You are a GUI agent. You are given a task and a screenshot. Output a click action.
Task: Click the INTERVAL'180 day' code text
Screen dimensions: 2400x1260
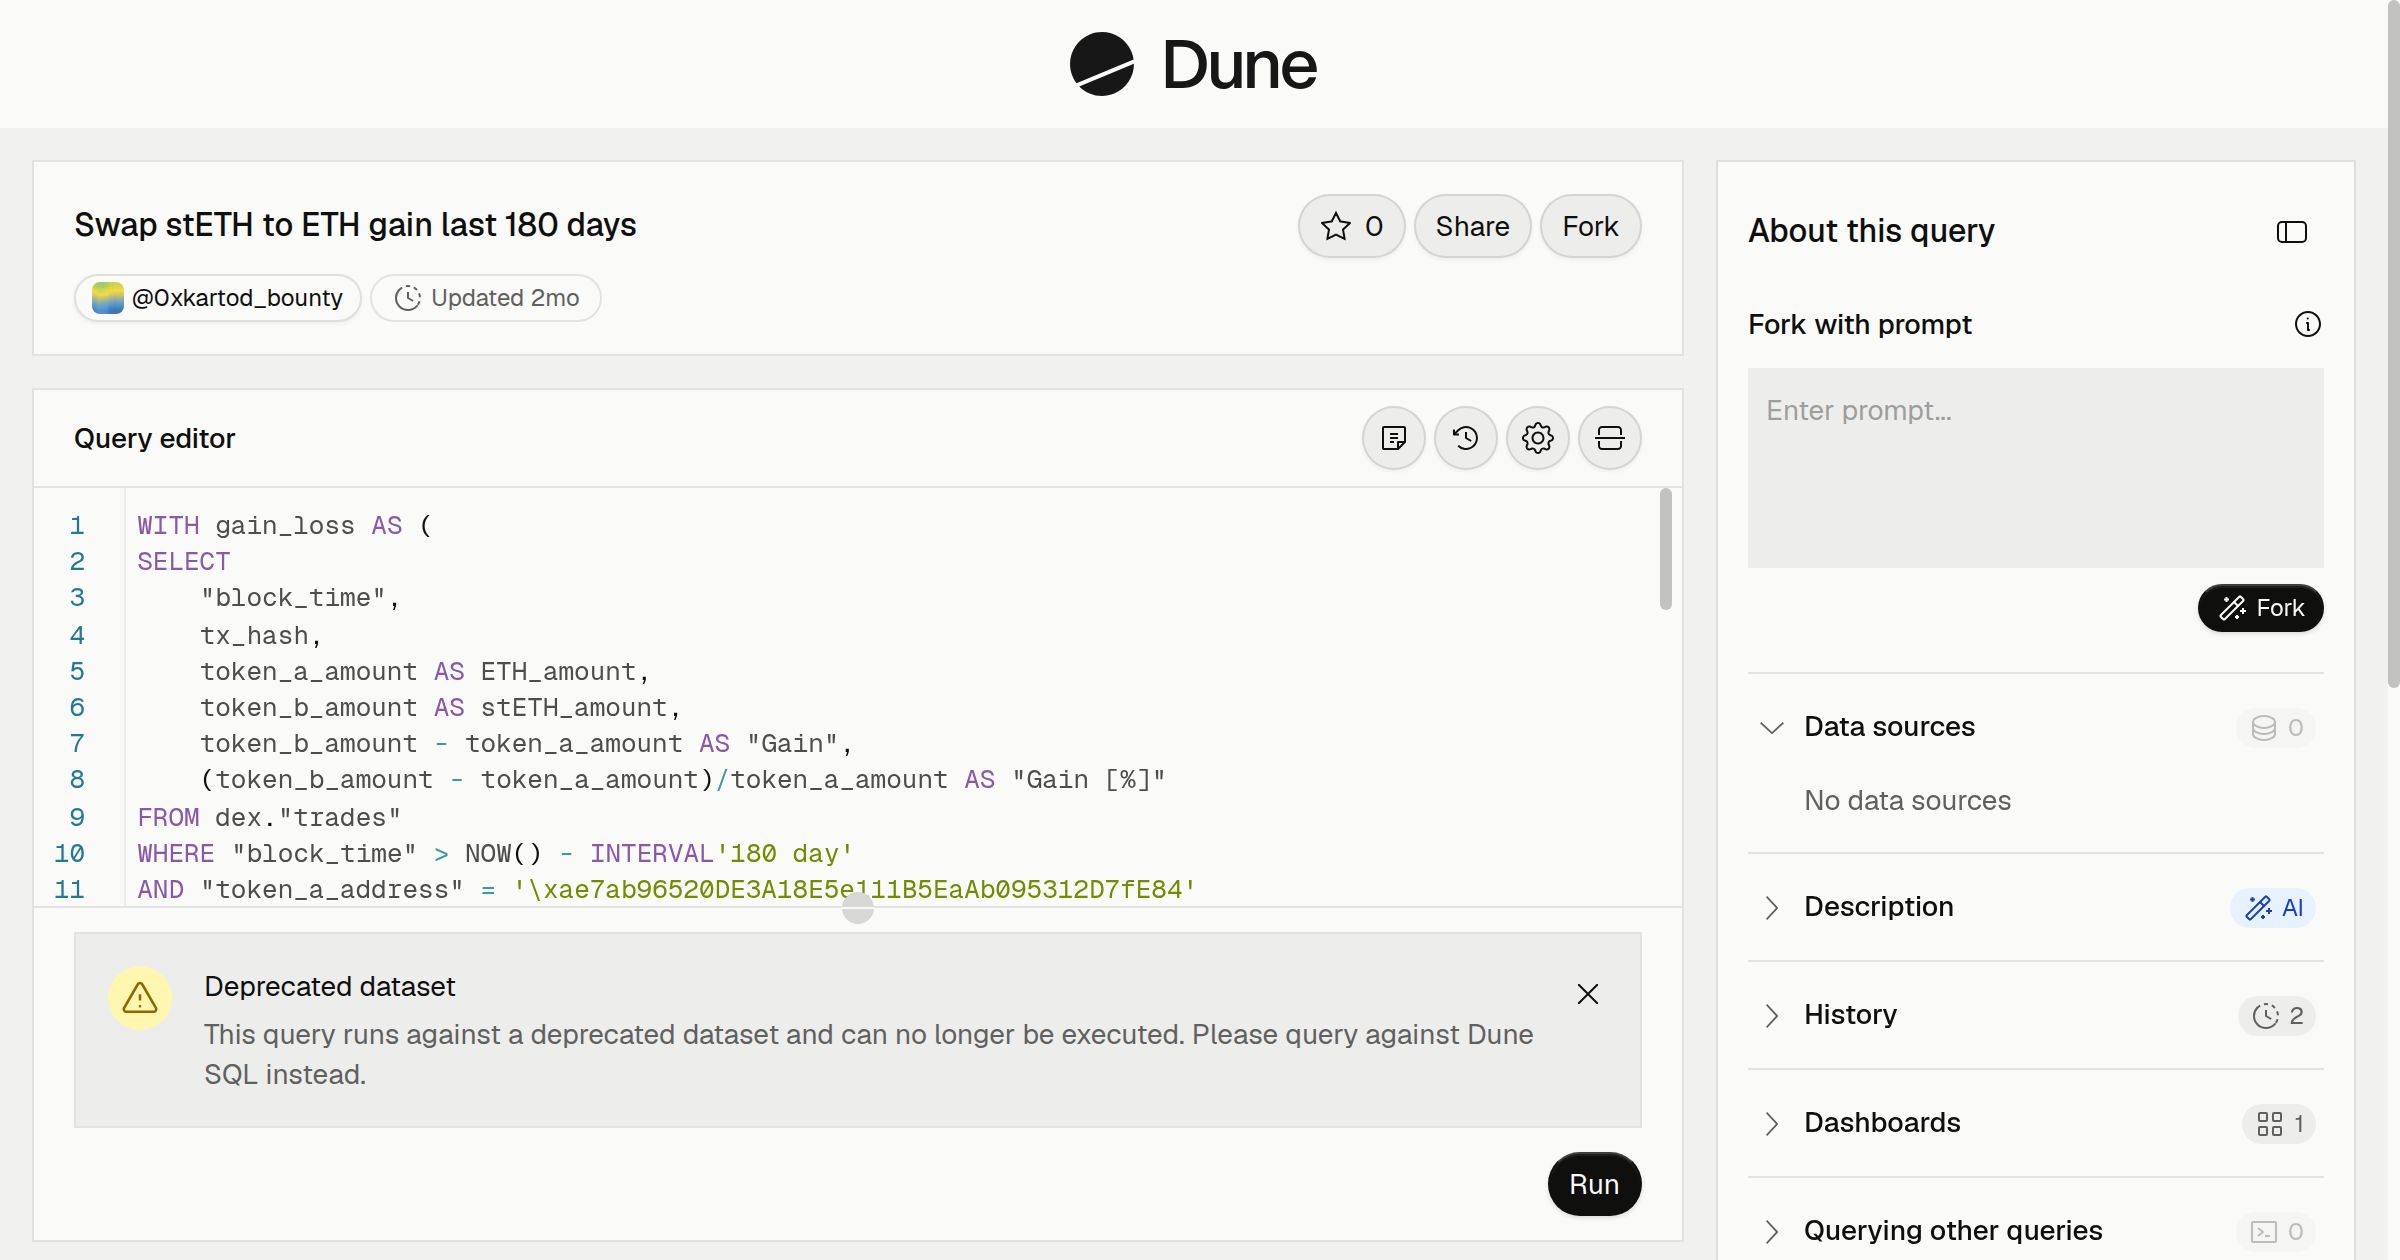click(x=721, y=853)
